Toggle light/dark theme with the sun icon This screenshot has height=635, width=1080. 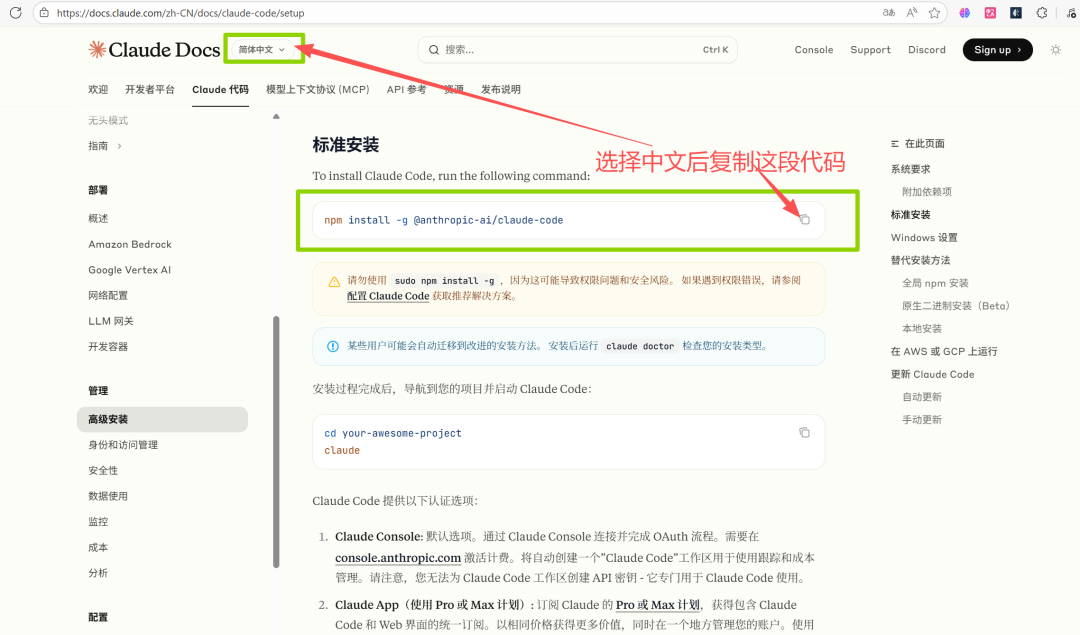coord(1055,50)
